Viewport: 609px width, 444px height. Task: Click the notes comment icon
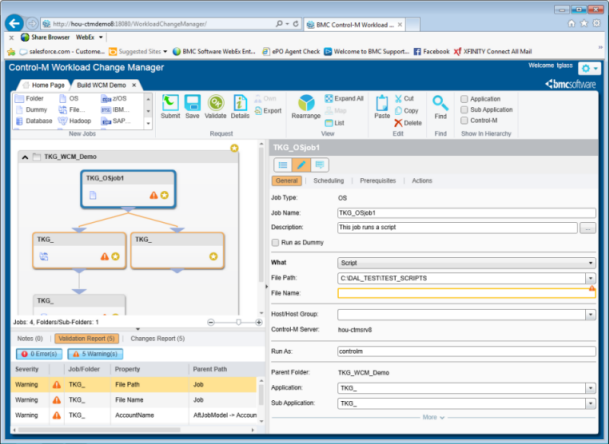(x=319, y=165)
